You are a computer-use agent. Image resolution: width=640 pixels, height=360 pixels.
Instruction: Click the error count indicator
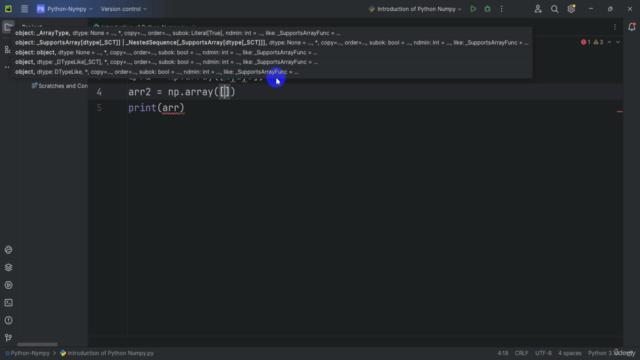pyautogui.click(x=586, y=42)
